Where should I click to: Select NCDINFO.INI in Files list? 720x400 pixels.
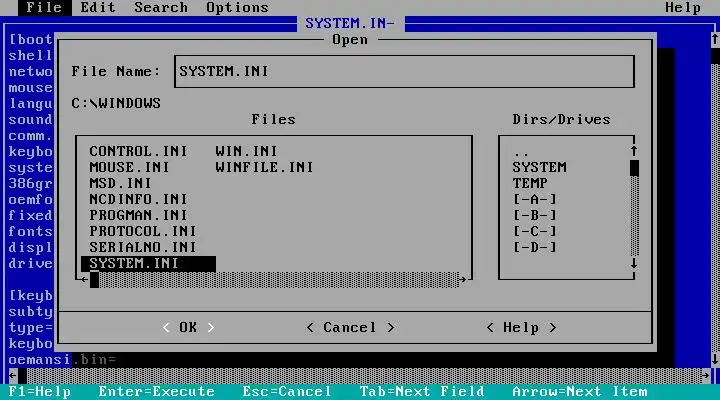138,199
